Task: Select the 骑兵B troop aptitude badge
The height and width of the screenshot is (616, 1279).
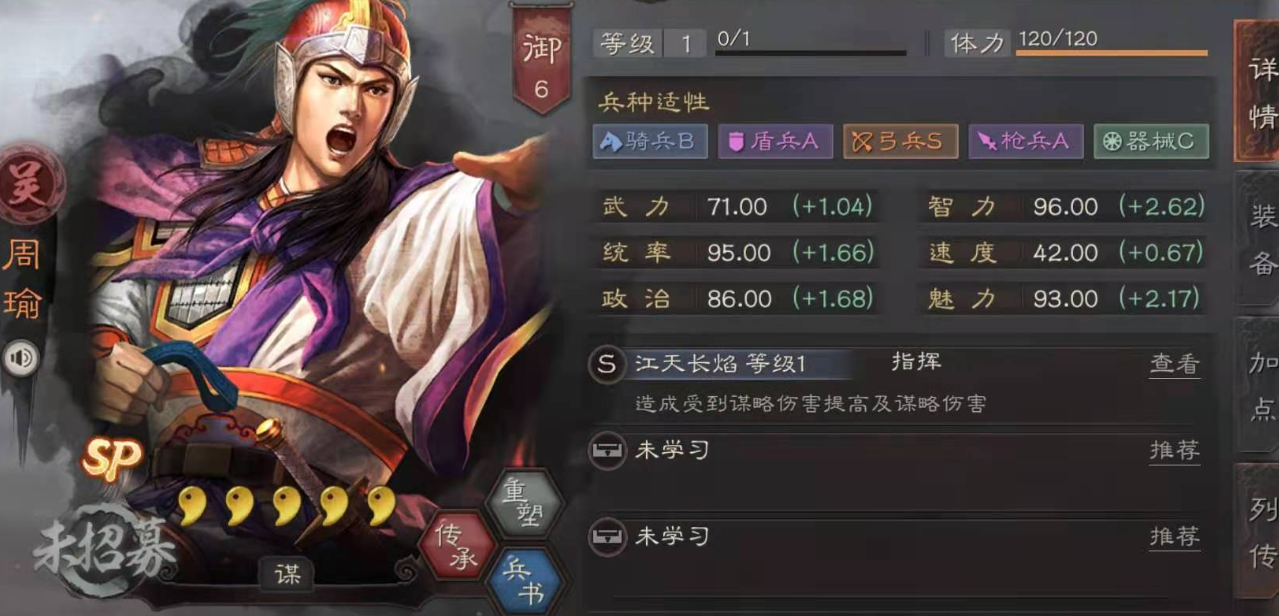Action: click(x=649, y=141)
